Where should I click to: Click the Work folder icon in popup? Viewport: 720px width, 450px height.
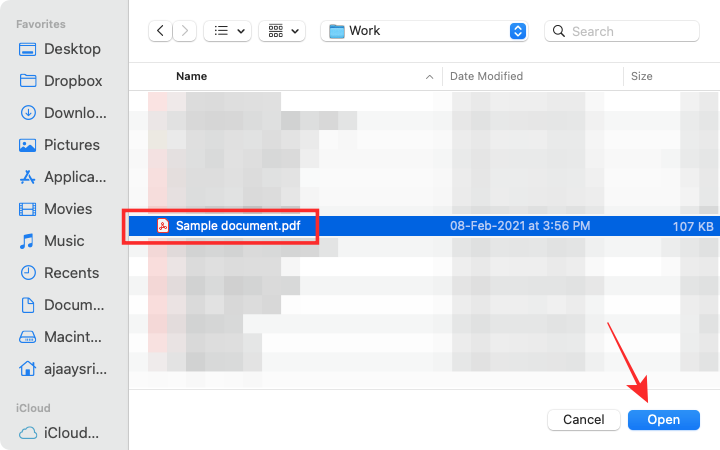point(337,31)
